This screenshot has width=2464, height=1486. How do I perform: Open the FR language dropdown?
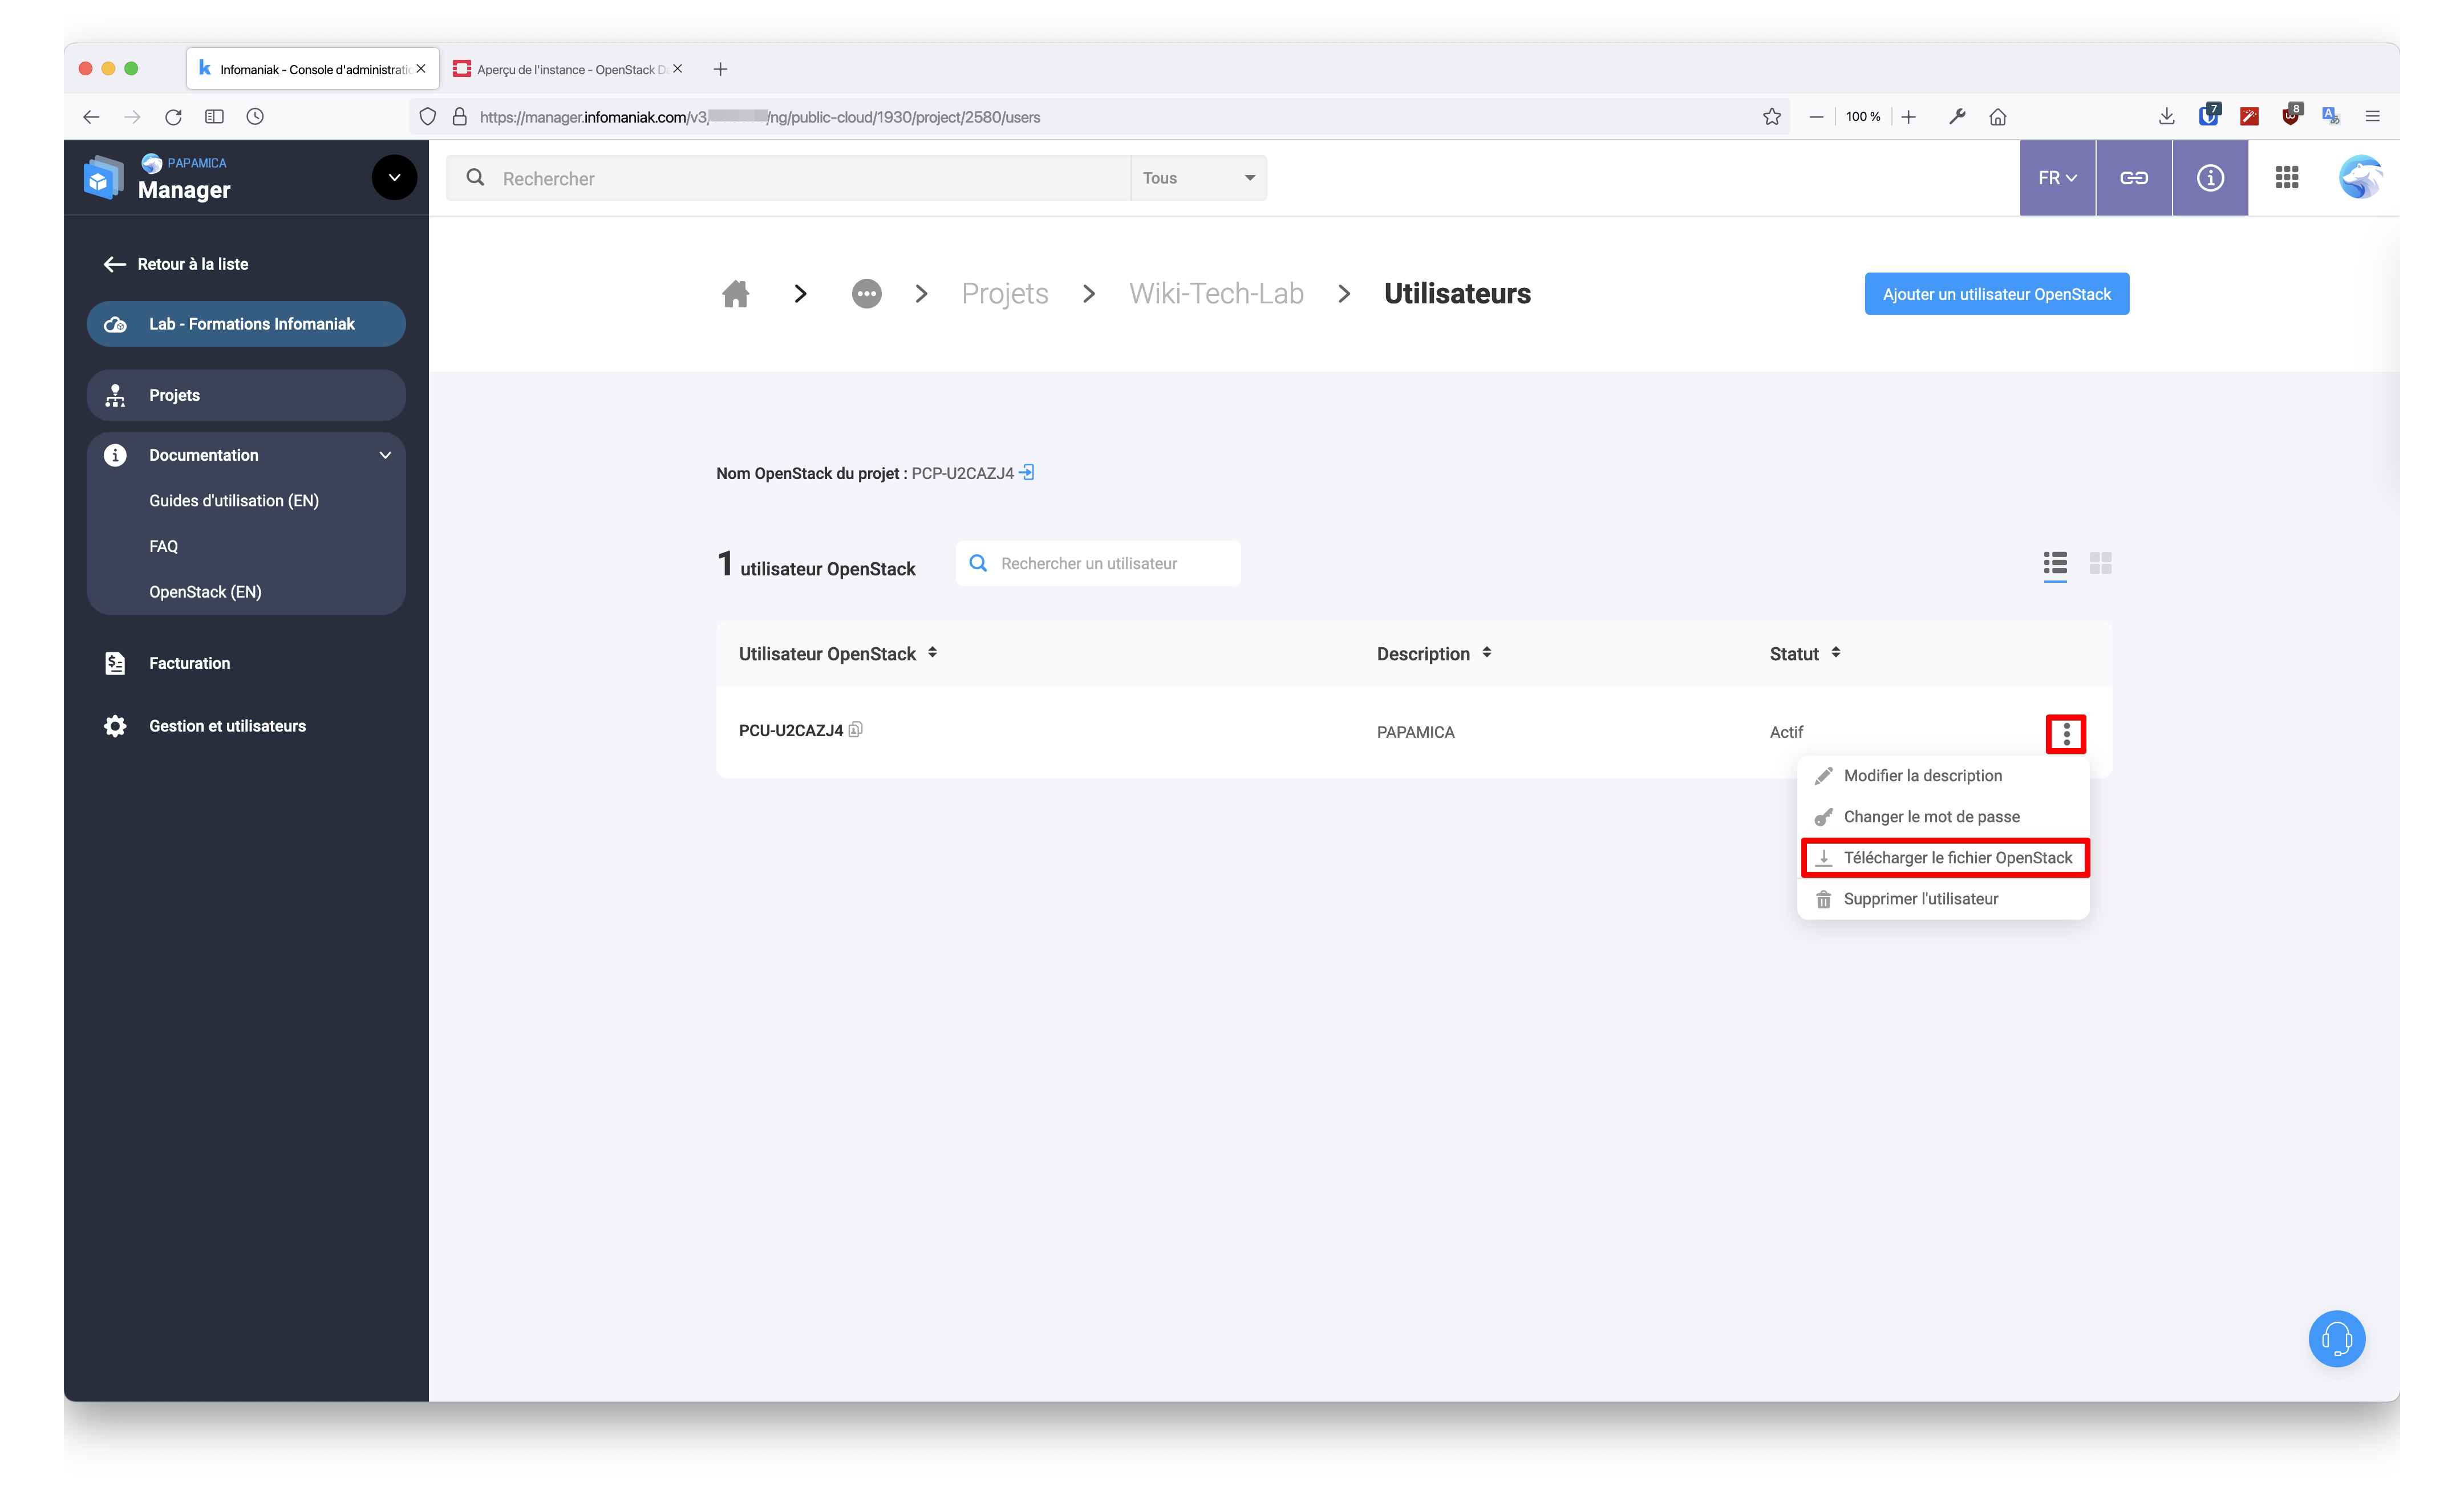(x=2056, y=177)
